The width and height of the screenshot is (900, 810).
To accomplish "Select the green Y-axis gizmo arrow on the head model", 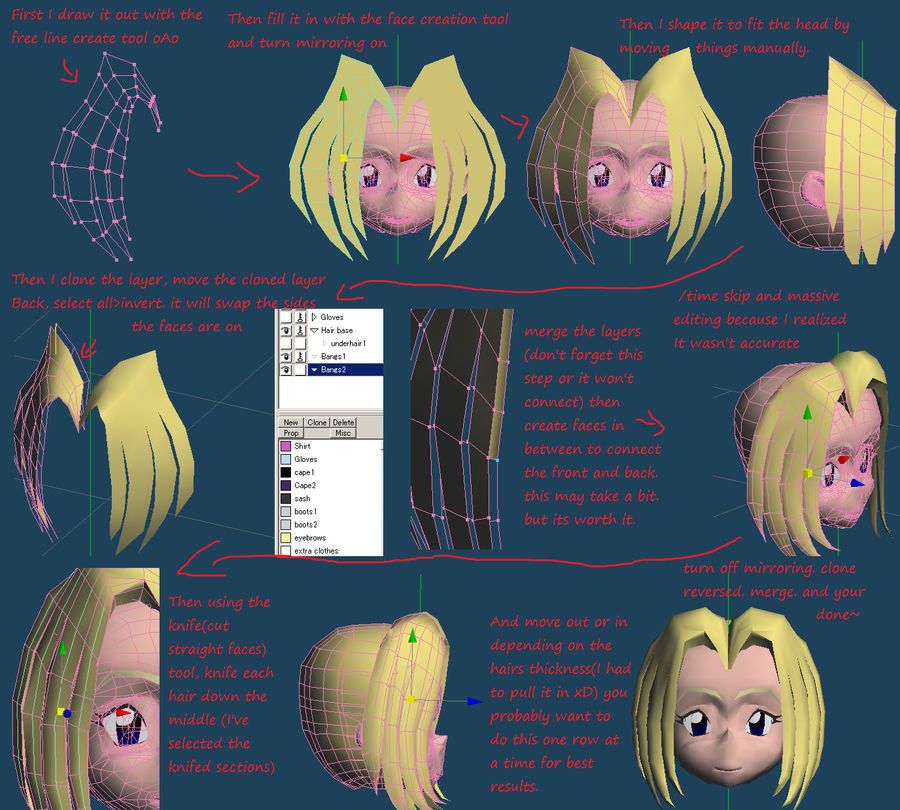I will (345, 95).
